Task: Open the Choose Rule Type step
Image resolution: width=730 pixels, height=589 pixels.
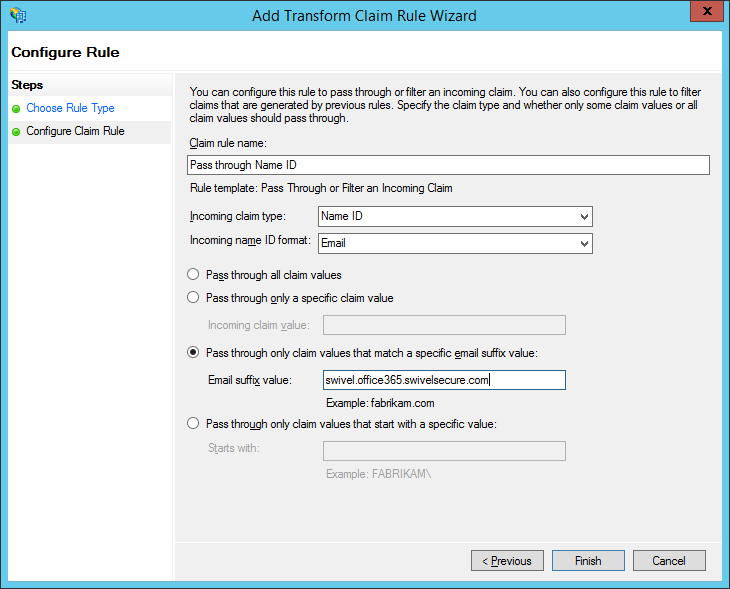Action: coord(70,108)
